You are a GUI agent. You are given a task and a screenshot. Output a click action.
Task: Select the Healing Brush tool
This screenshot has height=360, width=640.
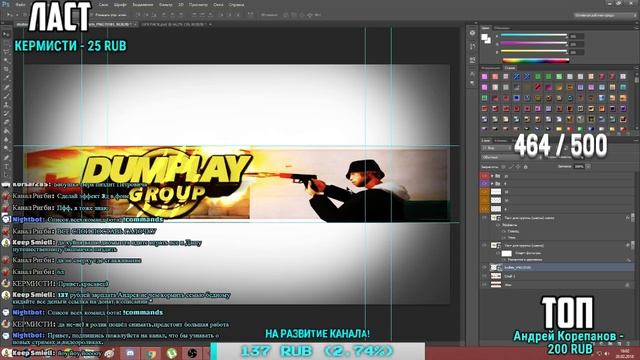point(6,87)
